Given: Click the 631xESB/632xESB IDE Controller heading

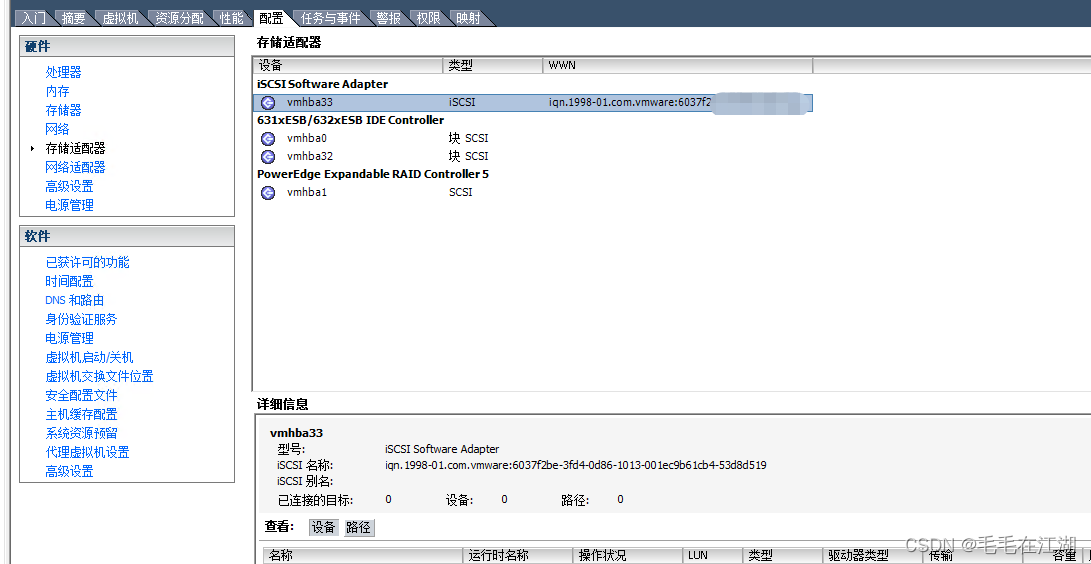Looking at the screenshot, I should (x=351, y=120).
